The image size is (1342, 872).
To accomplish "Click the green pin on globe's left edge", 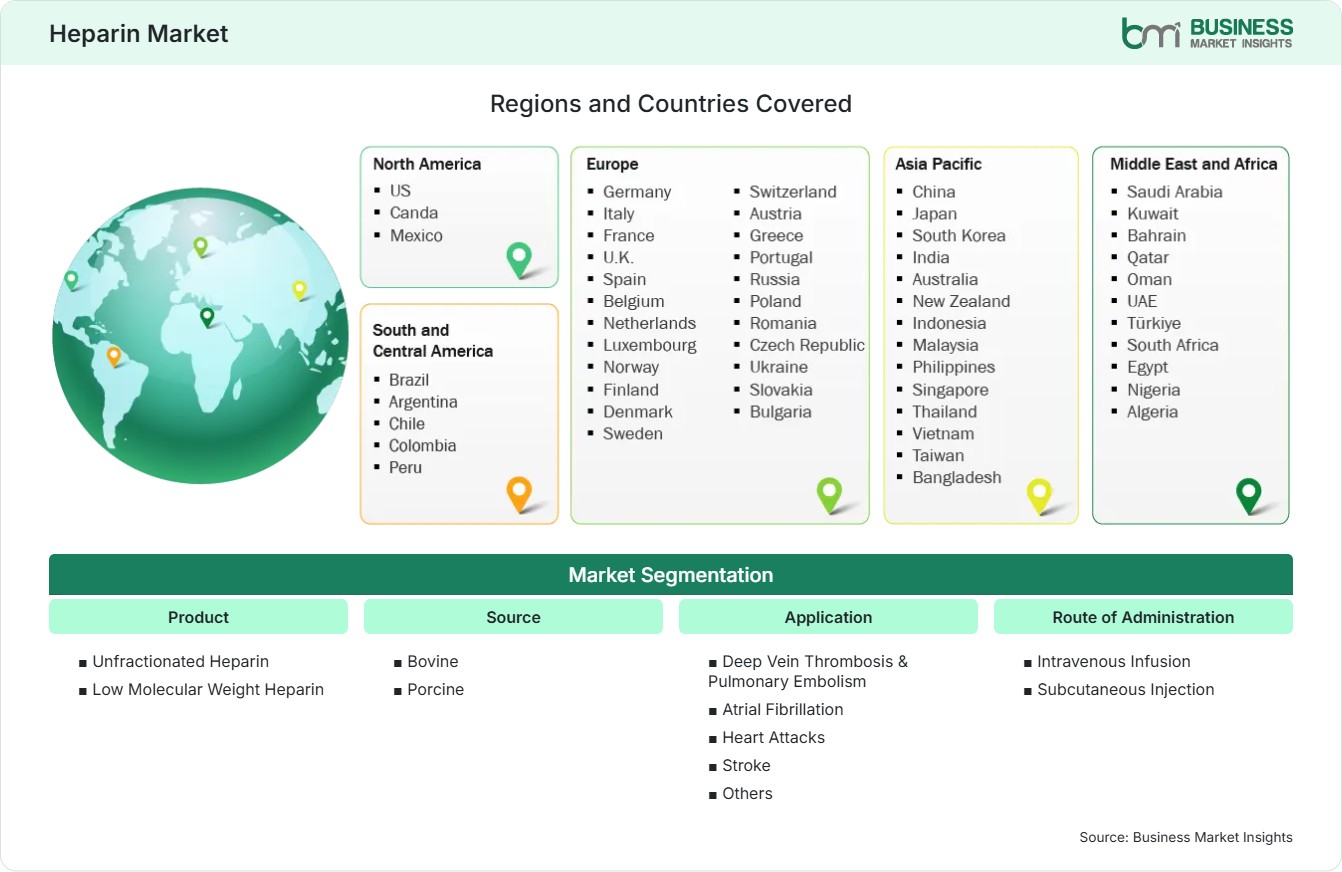I will click(71, 280).
